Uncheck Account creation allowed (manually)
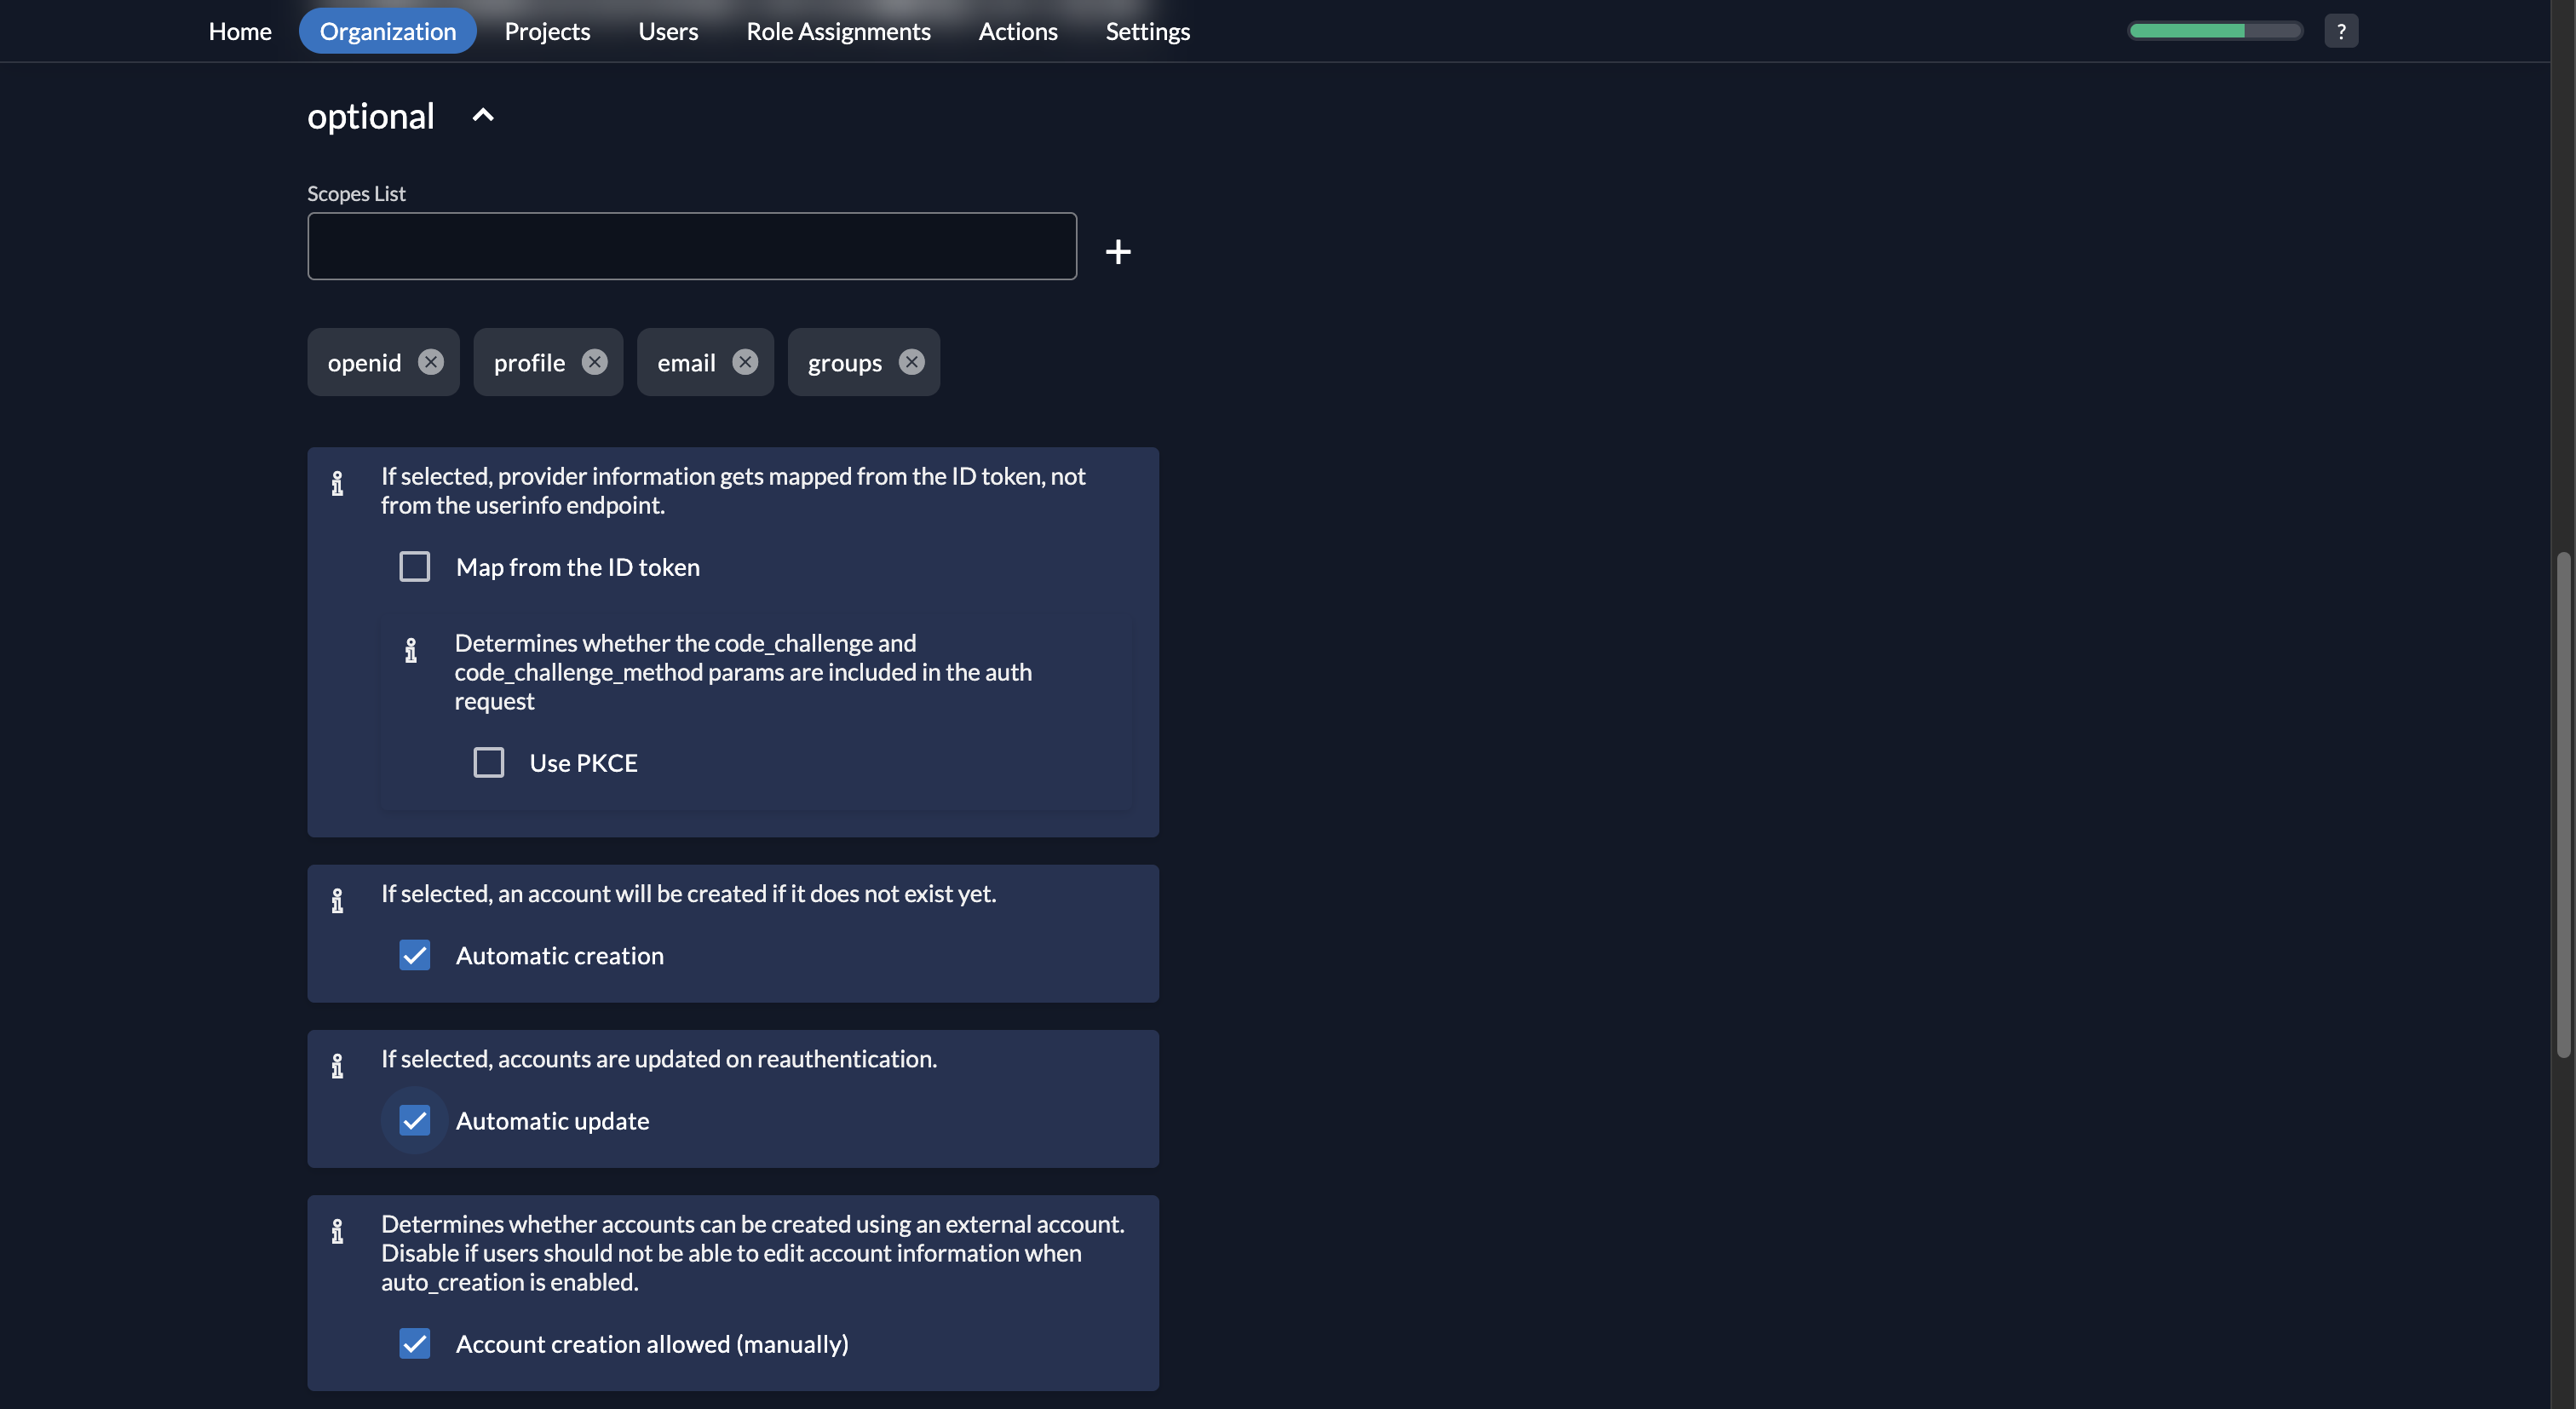This screenshot has width=2576, height=1409. [x=415, y=1343]
